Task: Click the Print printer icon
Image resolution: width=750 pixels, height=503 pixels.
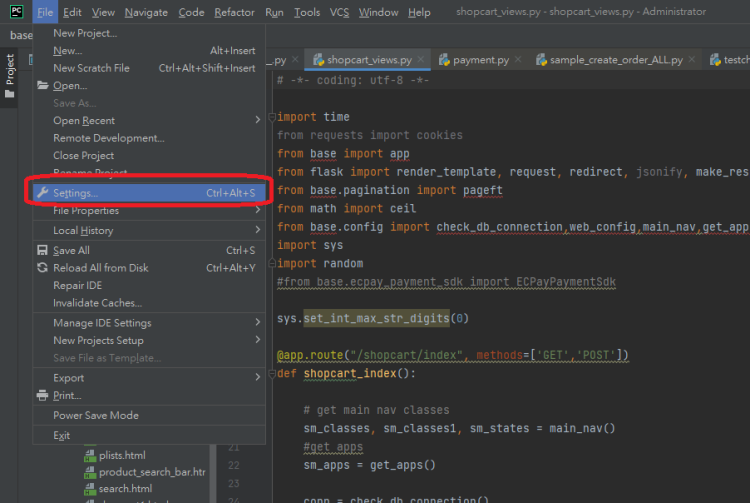Action: point(42,395)
